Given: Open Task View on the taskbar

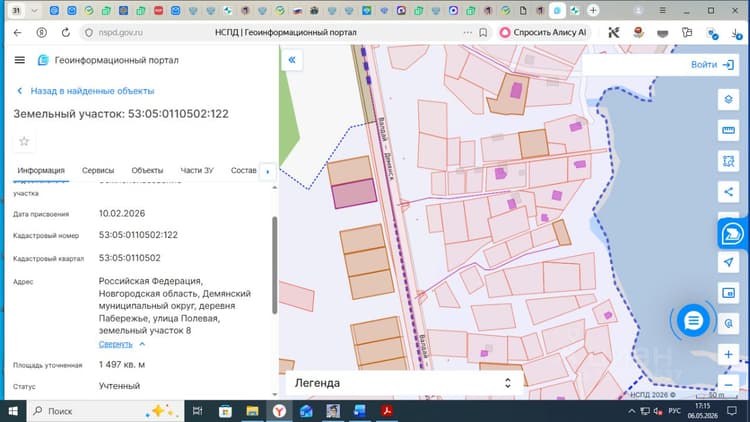Looking at the screenshot, I should click(x=197, y=411).
